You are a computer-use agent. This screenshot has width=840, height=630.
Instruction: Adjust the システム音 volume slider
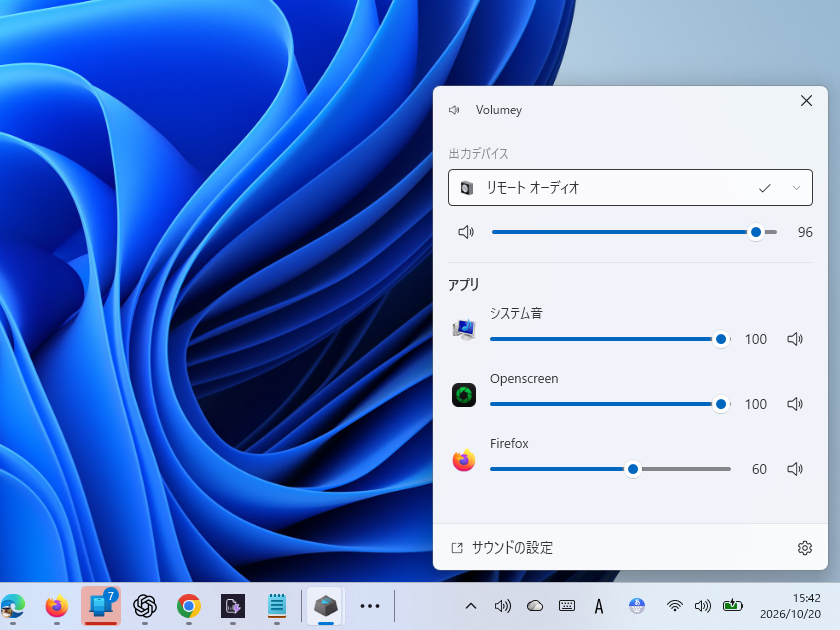point(610,339)
